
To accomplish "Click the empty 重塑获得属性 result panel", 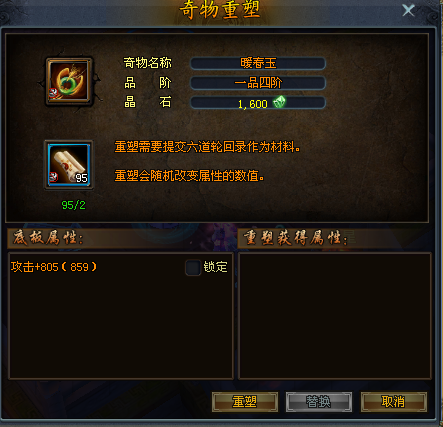I will click(x=335, y=316).
